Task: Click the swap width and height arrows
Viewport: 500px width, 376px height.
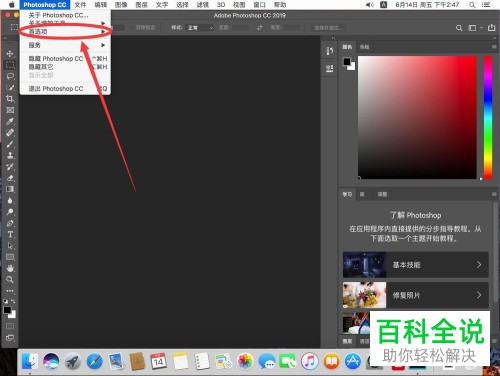Action: pyautogui.click(x=260, y=28)
